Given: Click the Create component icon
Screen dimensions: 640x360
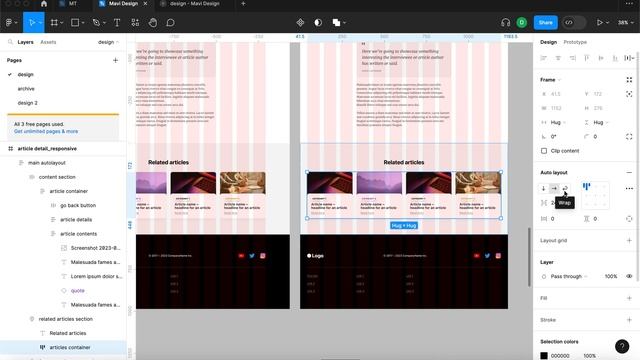Looking at the screenshot, I should pyautogui.click(x=300, y=23).
